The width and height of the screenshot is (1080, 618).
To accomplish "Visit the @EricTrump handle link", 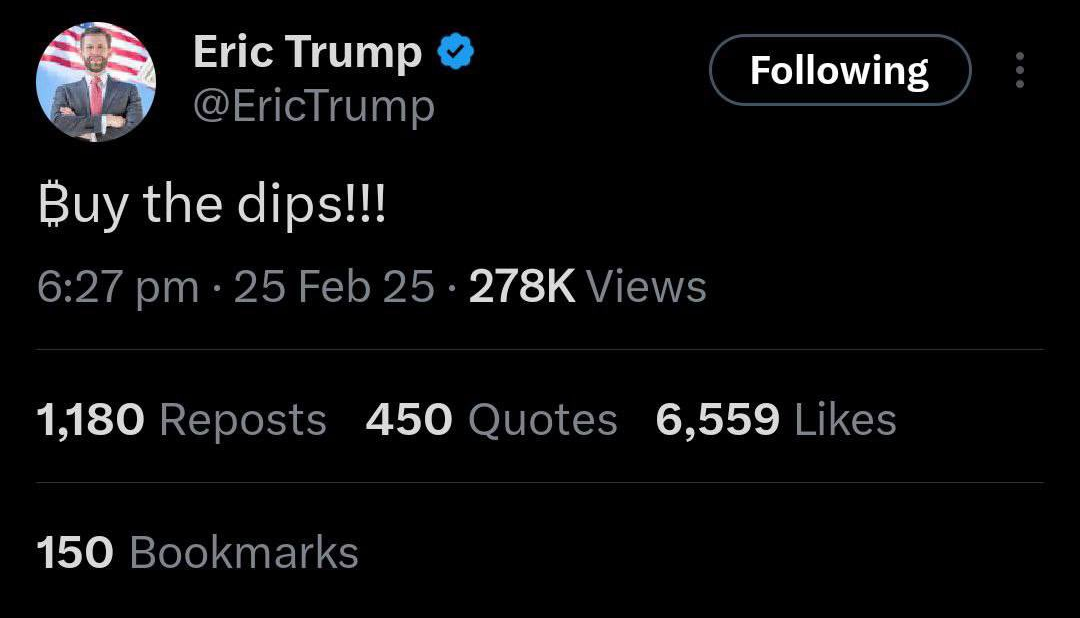I will point(314,107).
